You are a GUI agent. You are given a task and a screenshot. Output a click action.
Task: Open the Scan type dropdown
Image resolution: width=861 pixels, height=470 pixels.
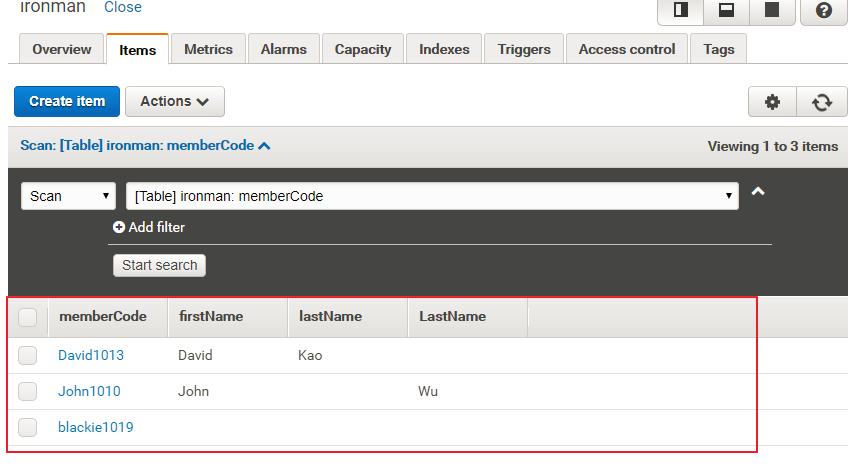click(x=68, y=196)
